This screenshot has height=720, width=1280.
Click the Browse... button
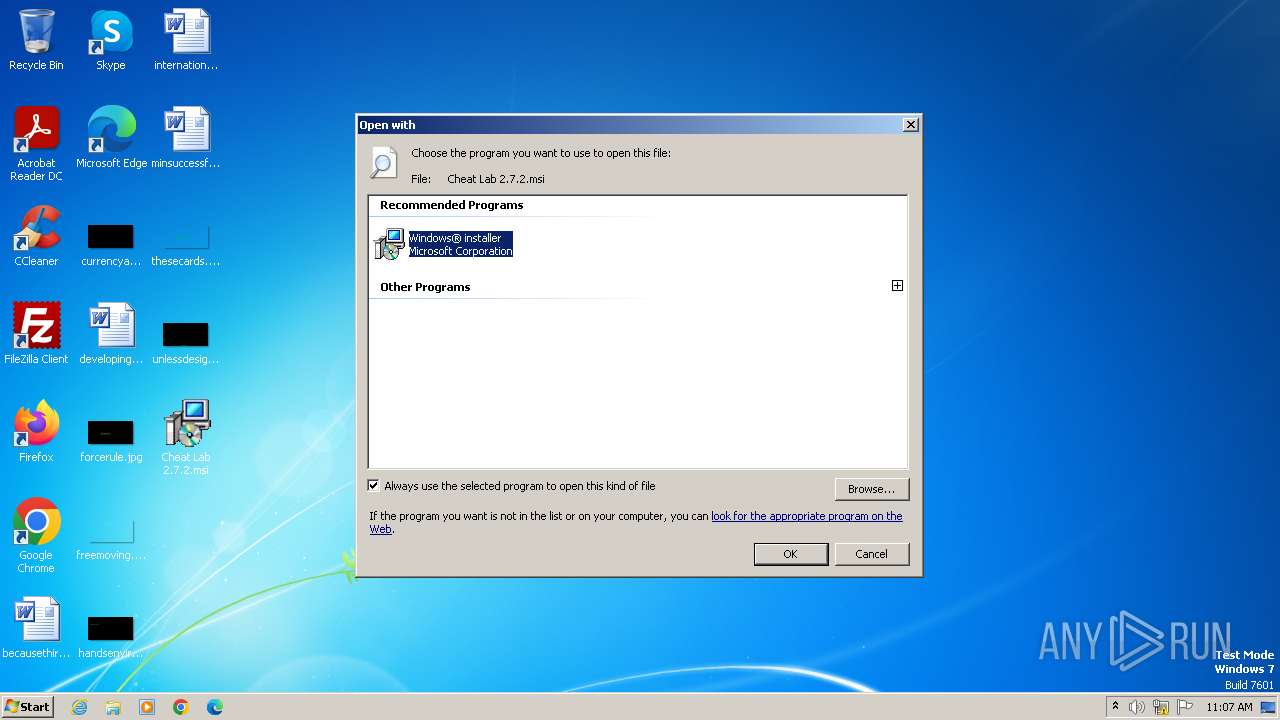tap(871, 489)
